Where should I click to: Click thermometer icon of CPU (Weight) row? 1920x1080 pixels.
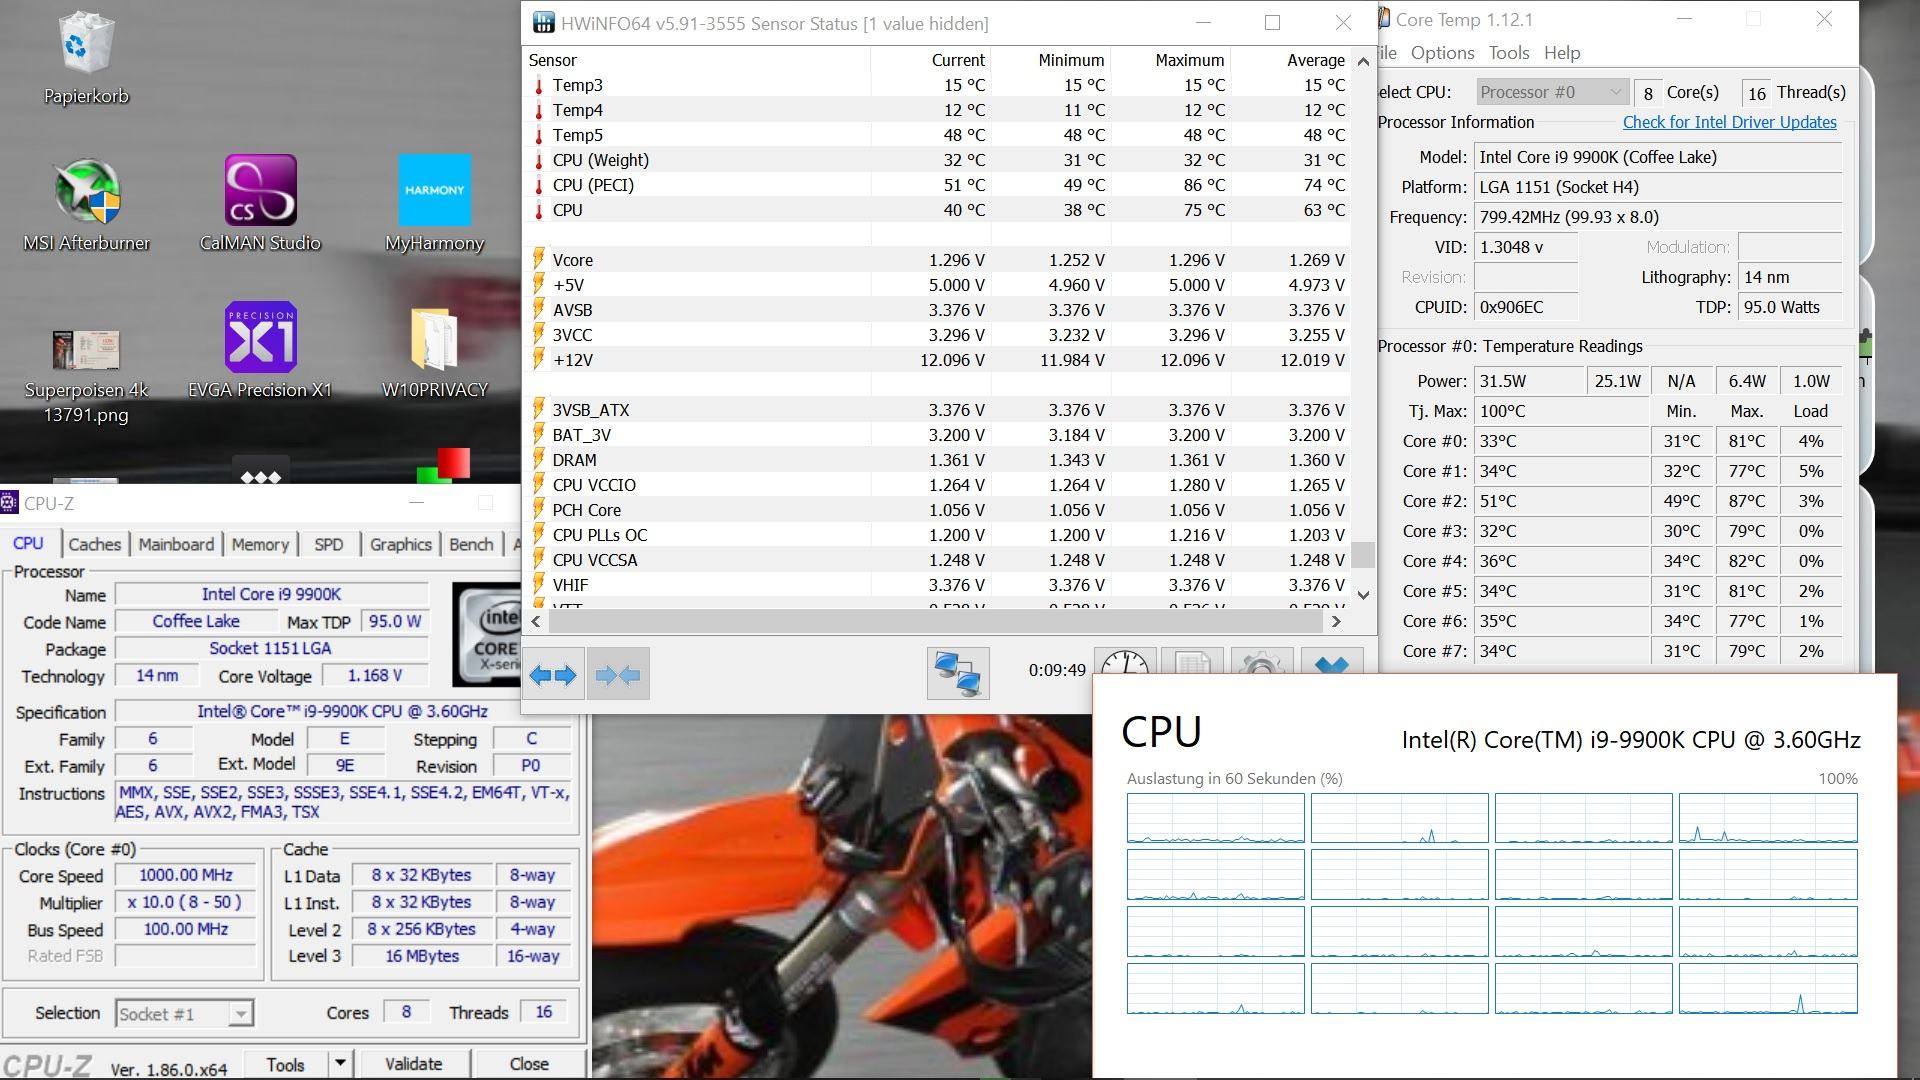[539, 160]
